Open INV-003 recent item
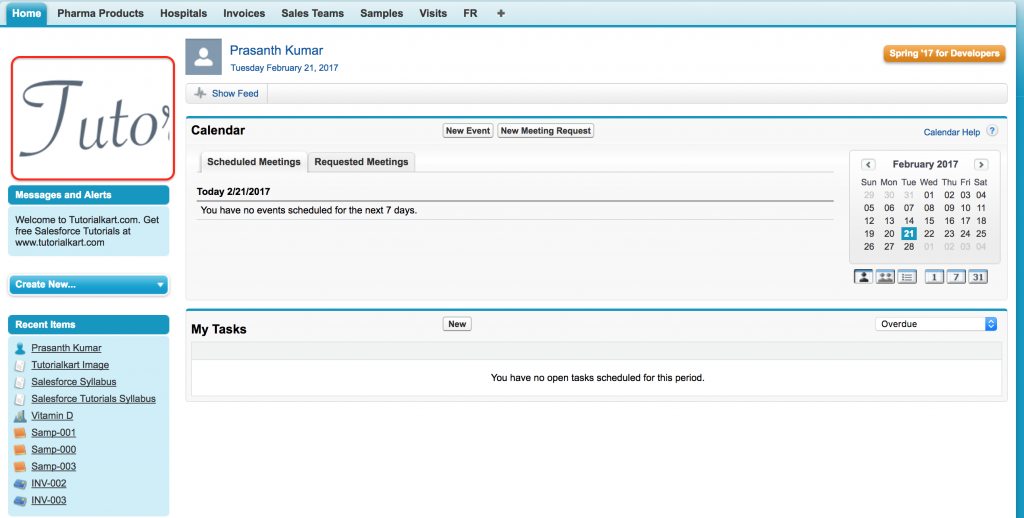The height and width of the screenshot is (518, 1024). (49, 501)
